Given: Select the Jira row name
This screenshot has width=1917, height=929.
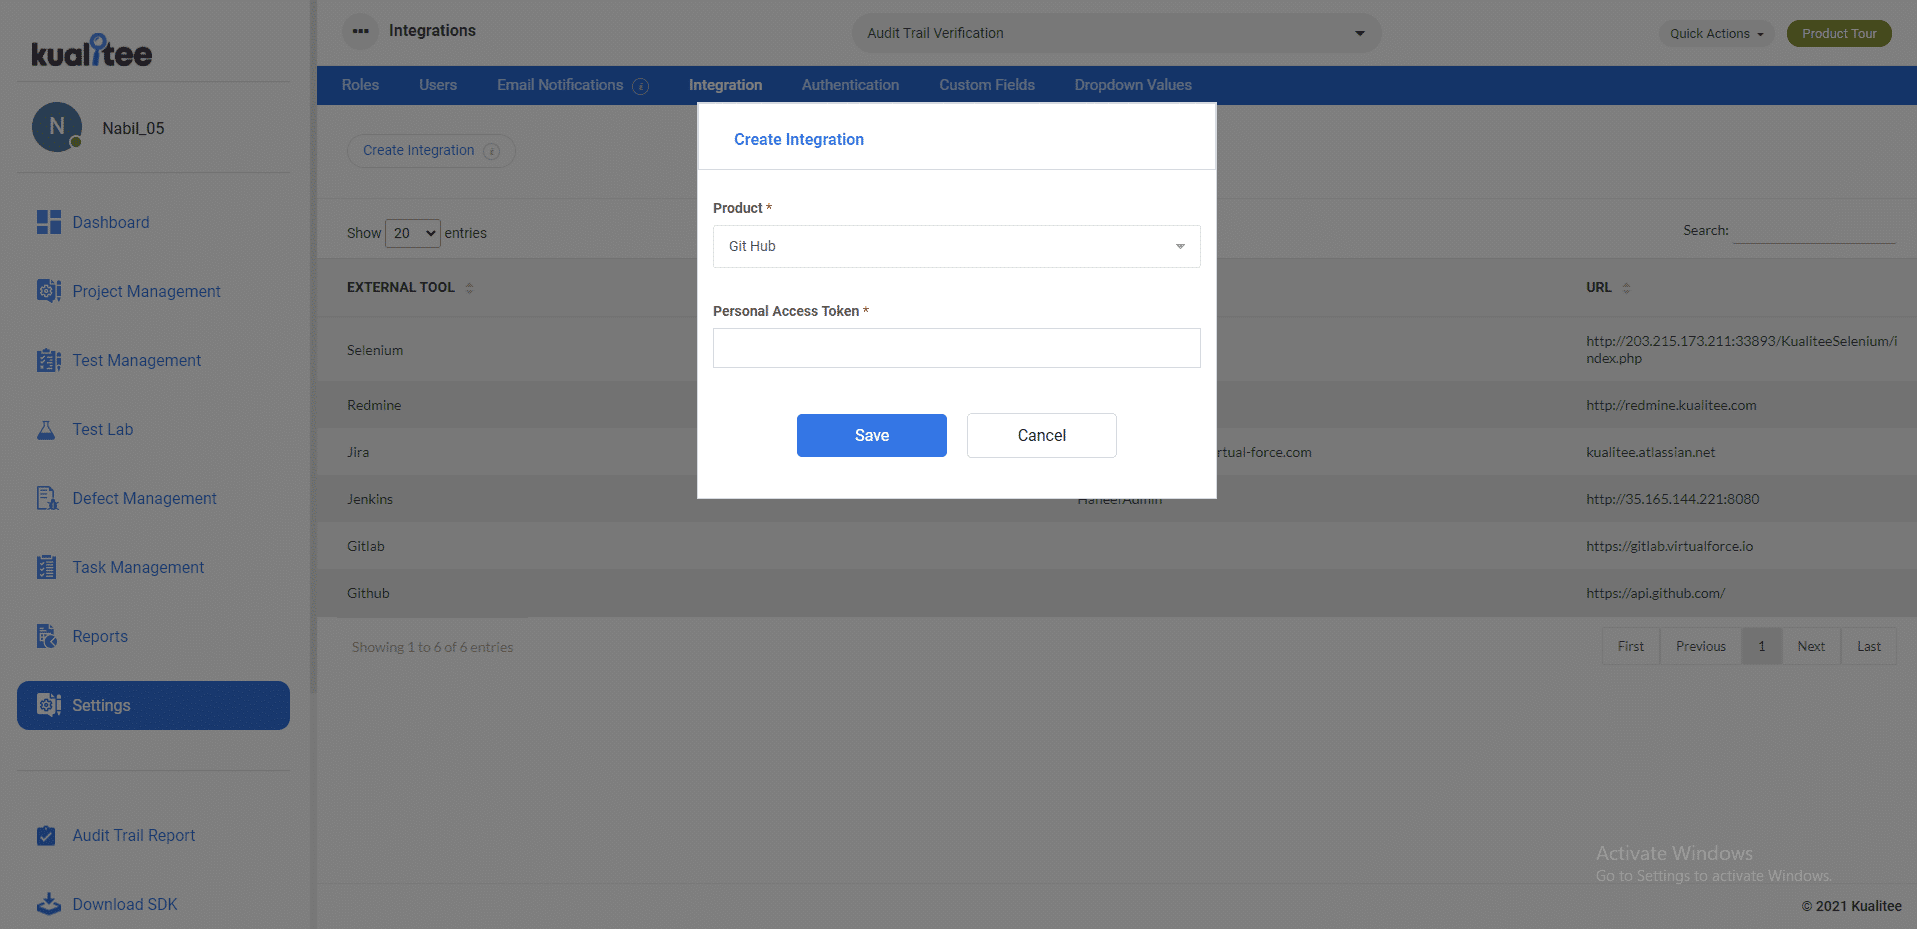Looking at the screenshot, I should coord(358,452).
